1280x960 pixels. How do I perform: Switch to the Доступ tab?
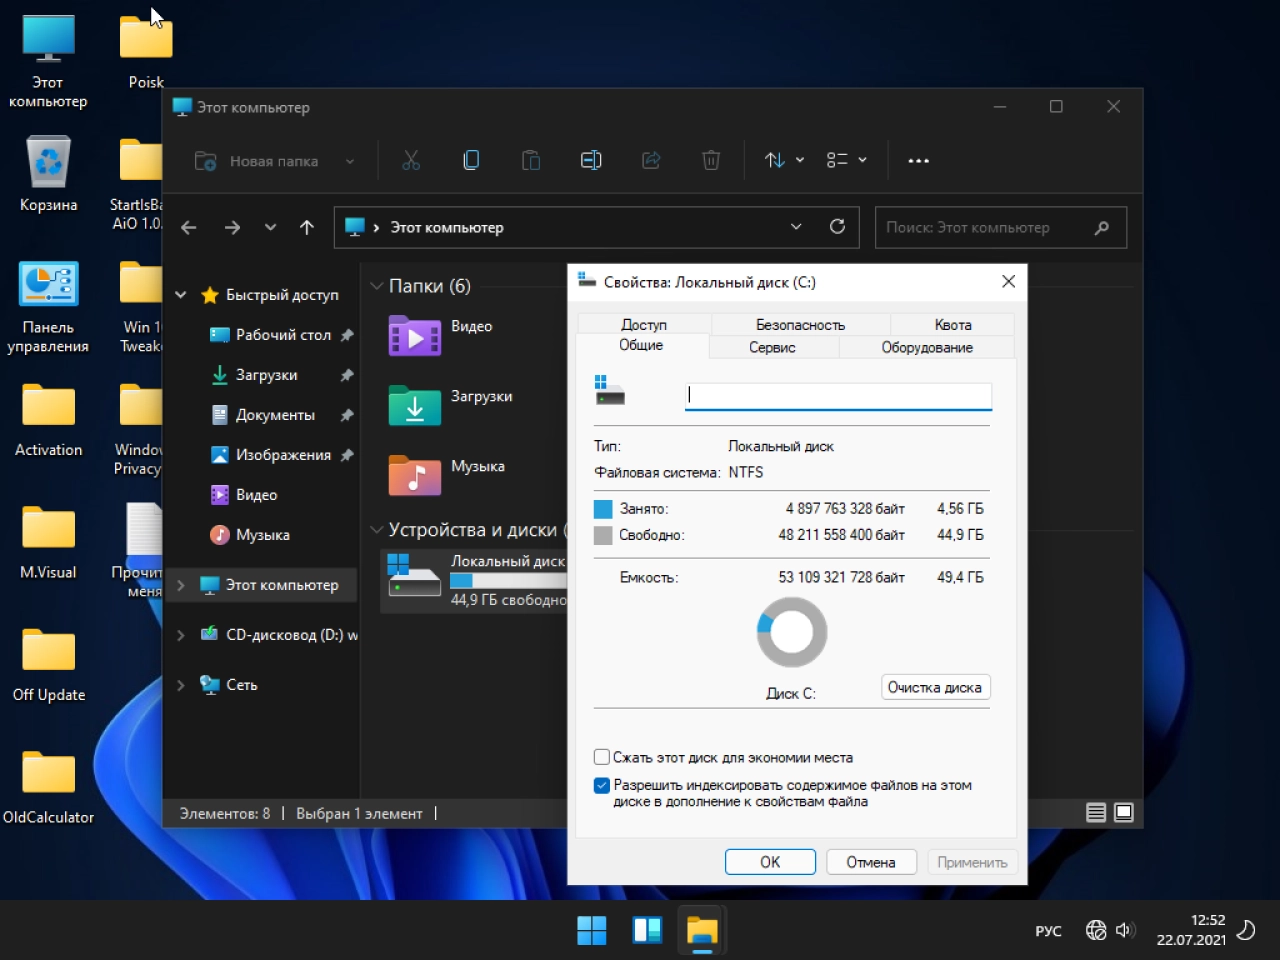644,324
